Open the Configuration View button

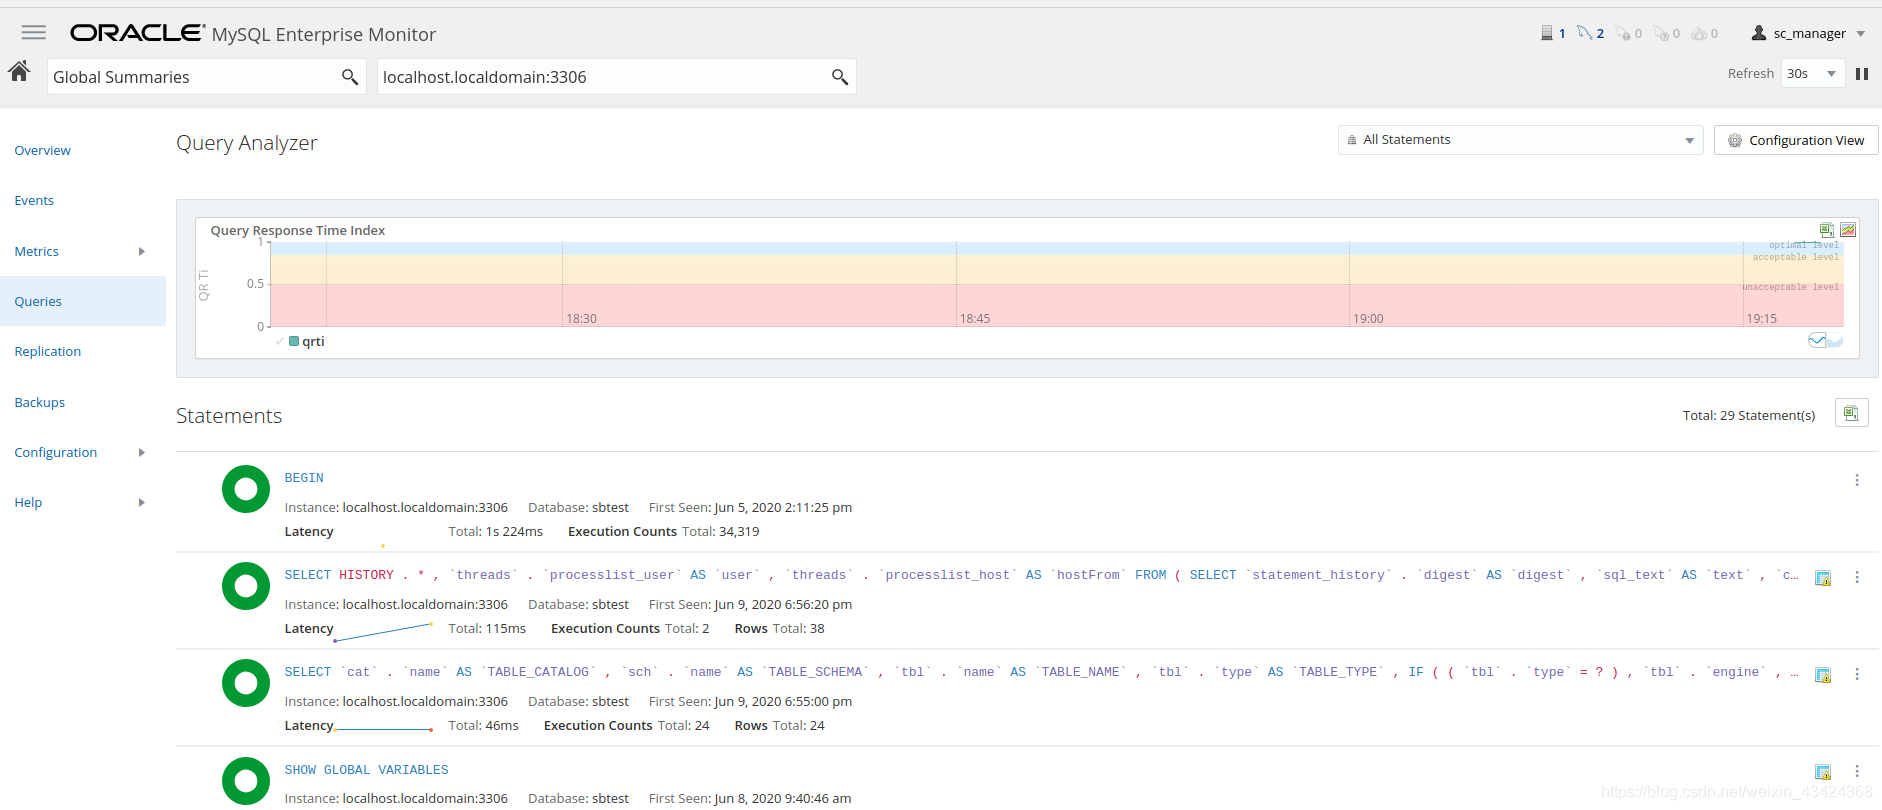(1796, 140)
